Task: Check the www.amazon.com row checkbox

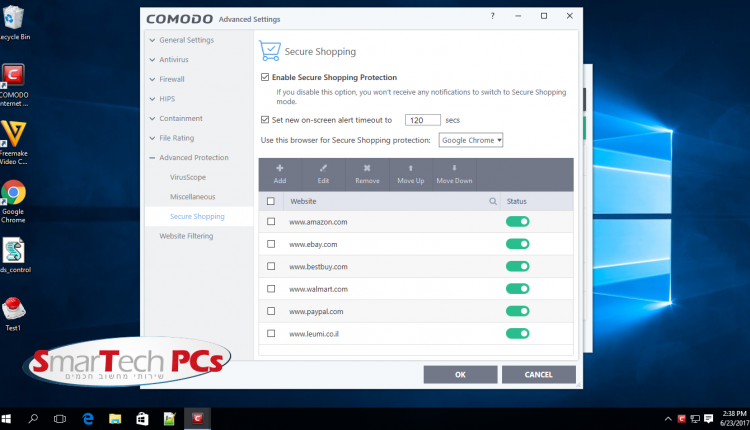Action: click(271, 221)
